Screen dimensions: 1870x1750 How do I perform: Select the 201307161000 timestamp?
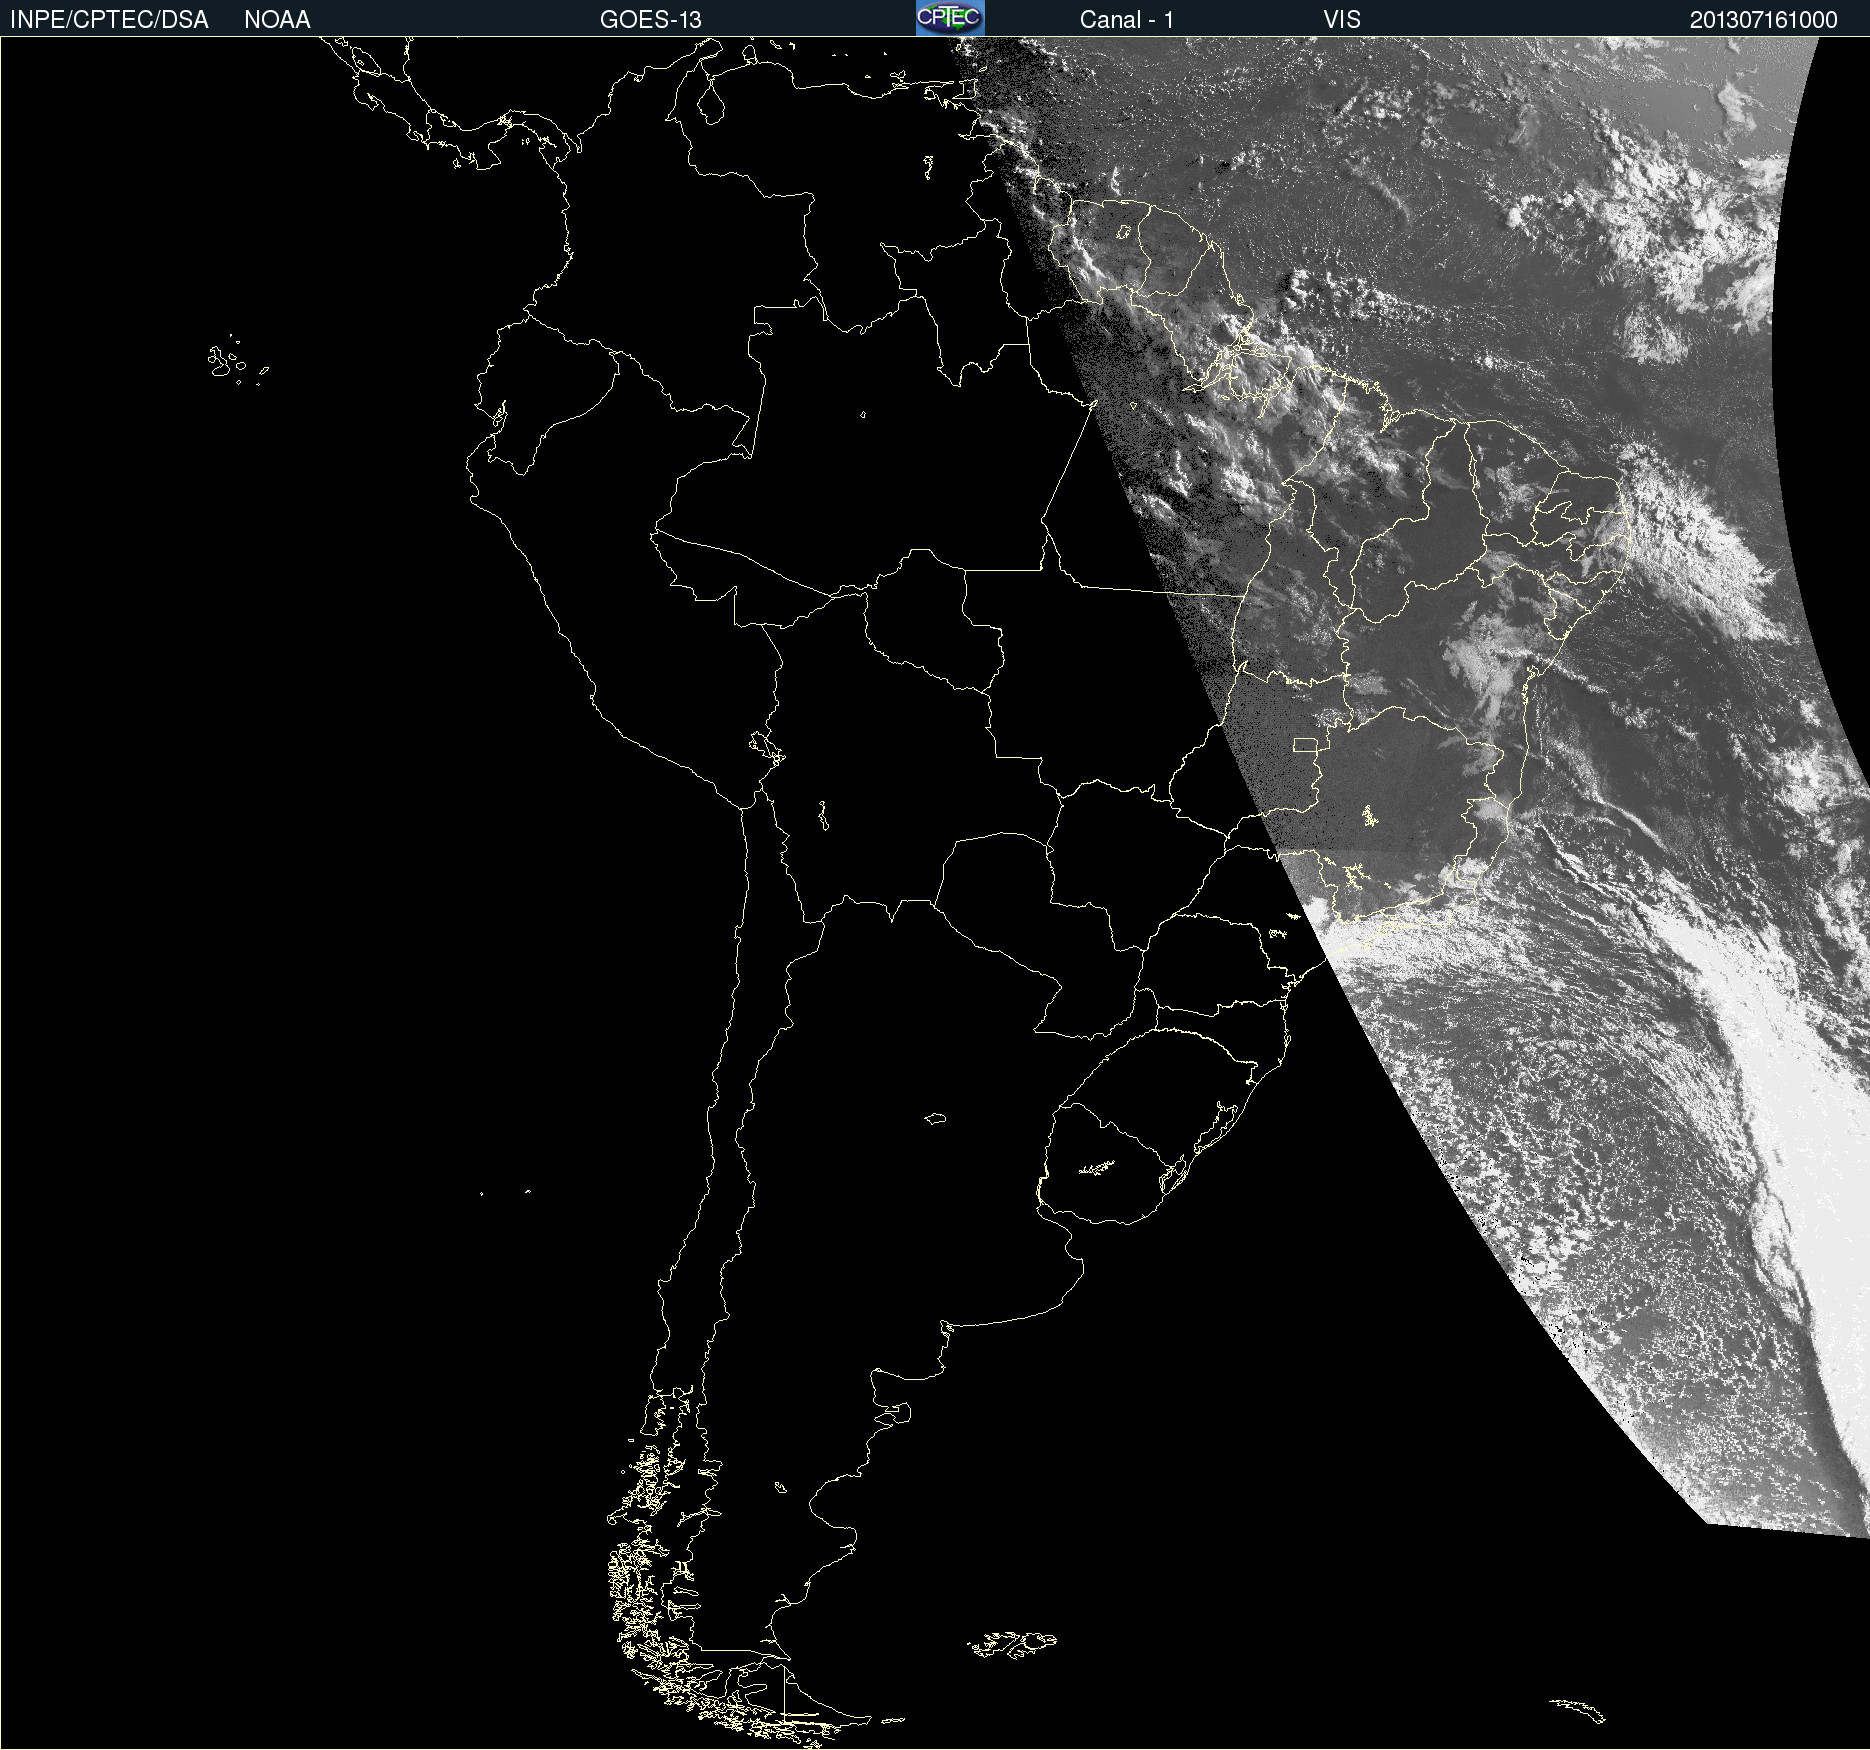(x=1764, y=20)
